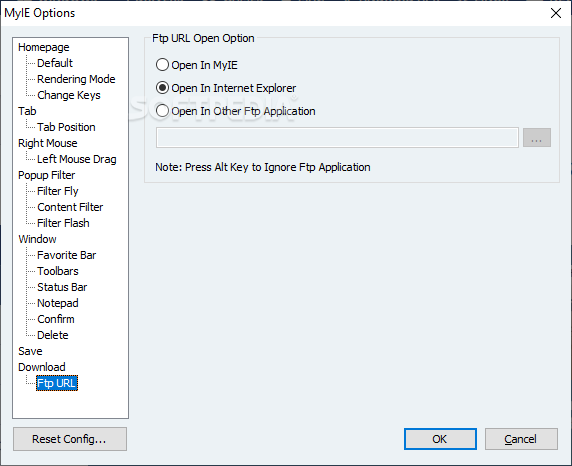Open Delete settings

[53, 335]
